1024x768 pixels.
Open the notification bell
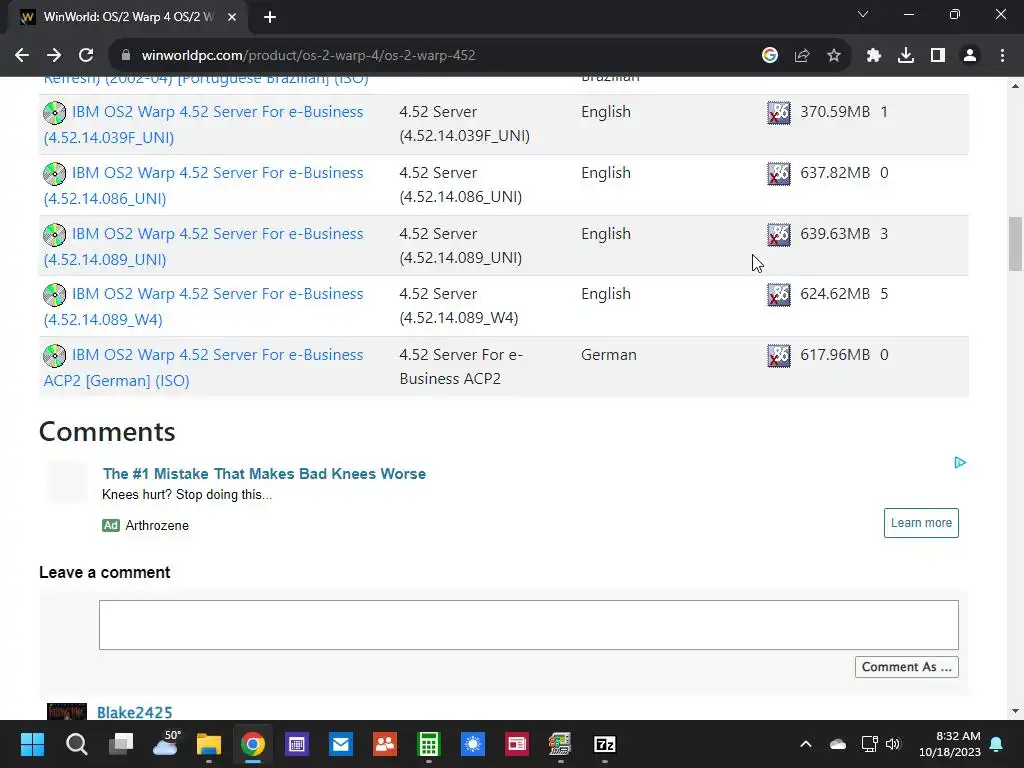pos(997,744)
